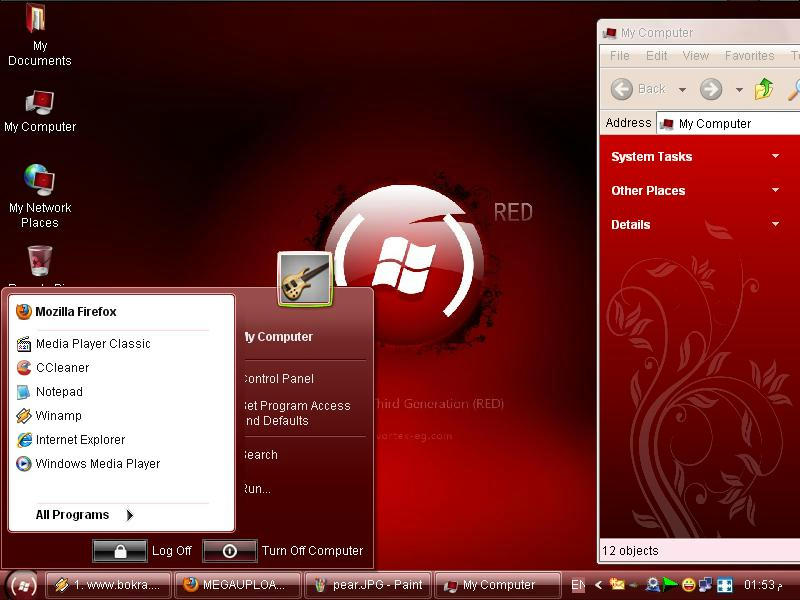The height and width of the screenshot is (600, 800).
Task: Click the Media Player Classic icon
Action: pos(23,344)
